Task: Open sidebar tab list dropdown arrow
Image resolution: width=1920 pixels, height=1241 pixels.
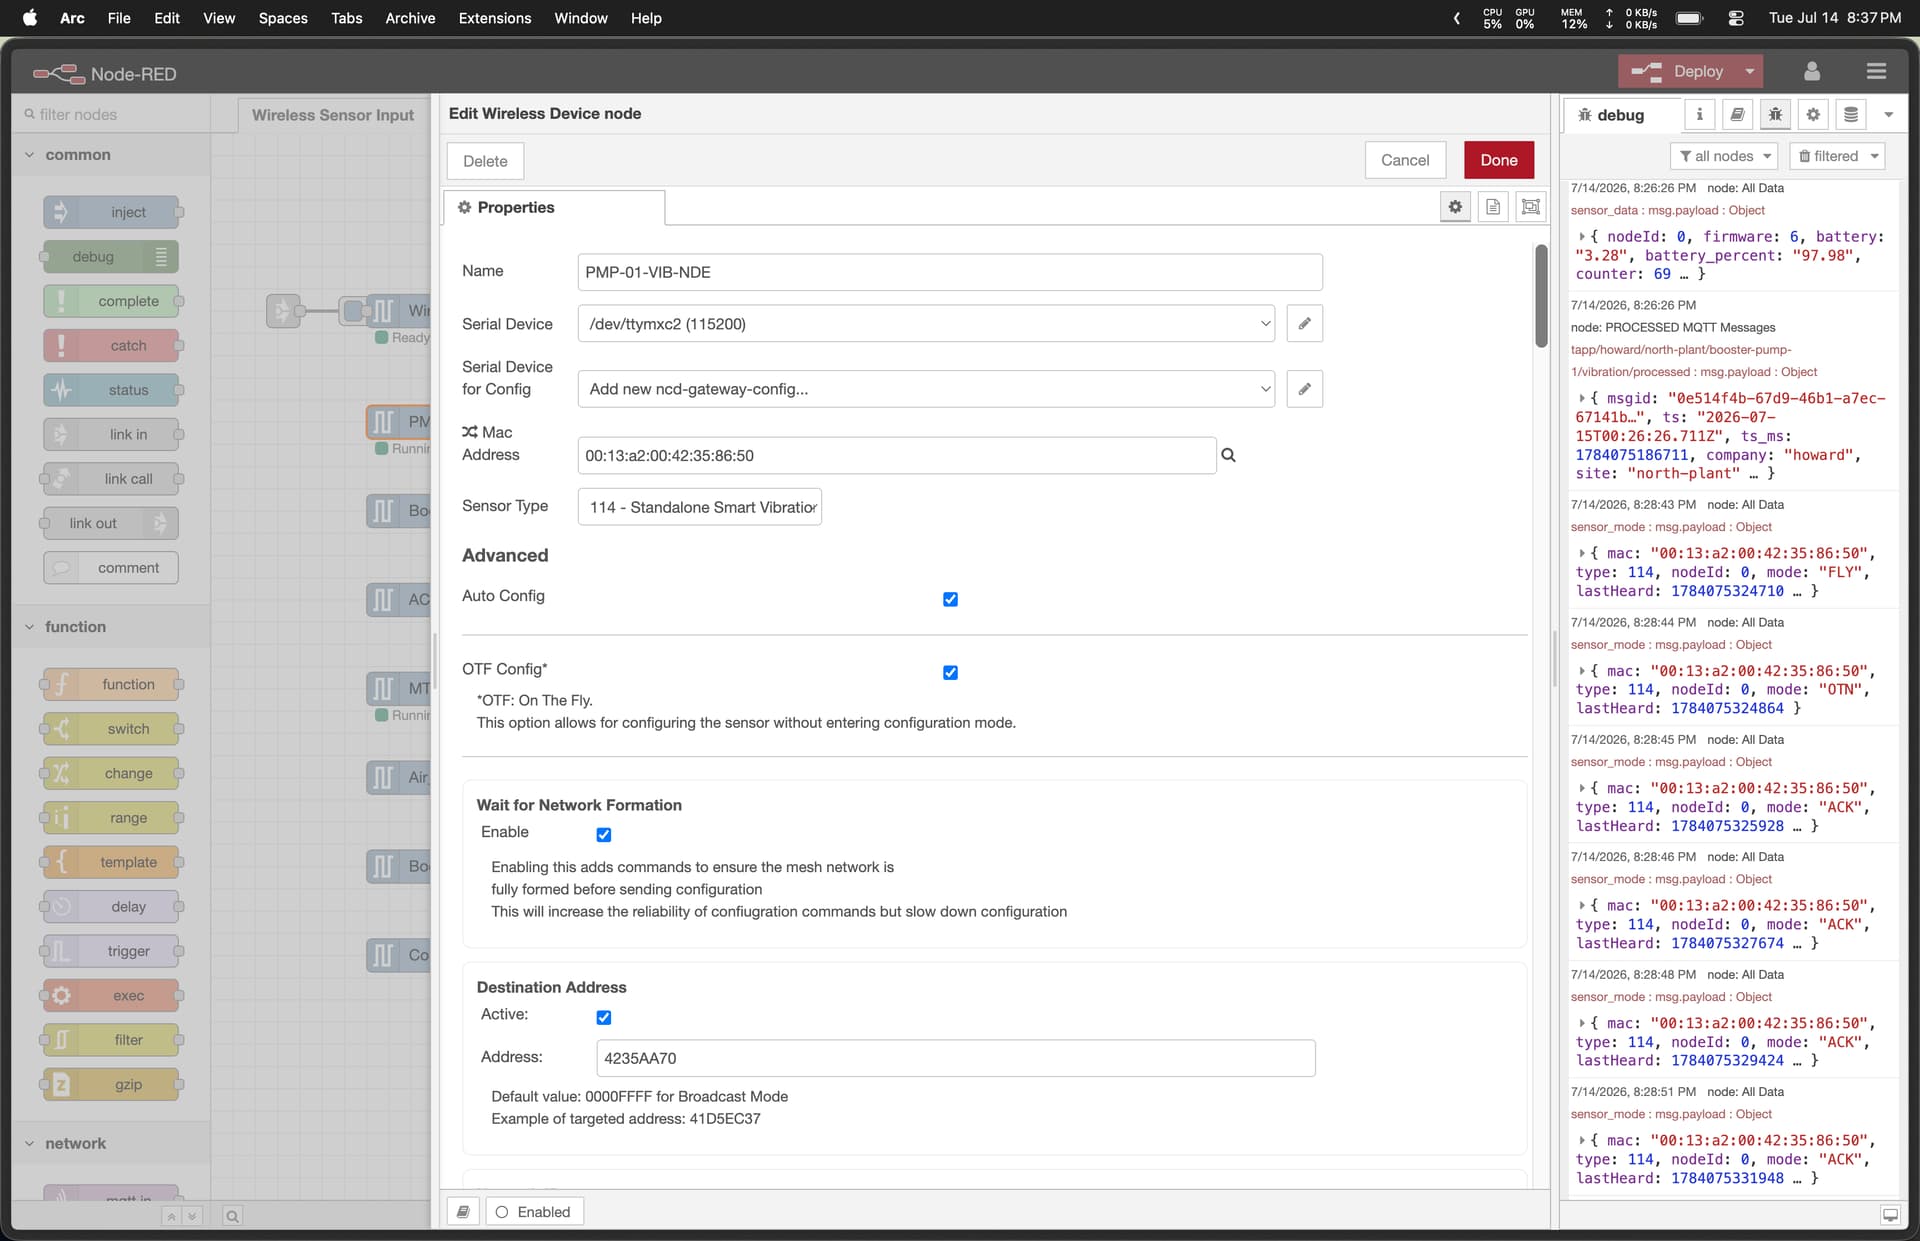Action: [1889, 115]
